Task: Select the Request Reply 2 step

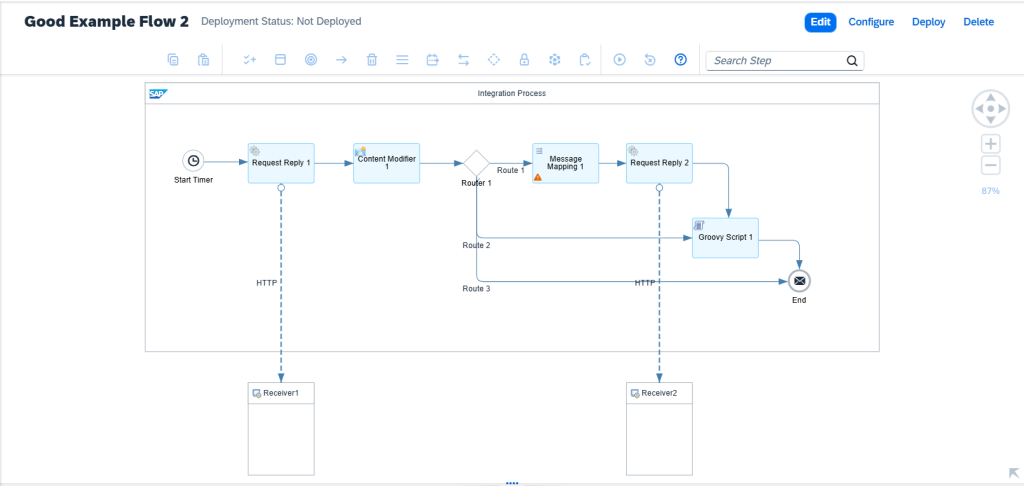Action: click(x=659, y=163)
